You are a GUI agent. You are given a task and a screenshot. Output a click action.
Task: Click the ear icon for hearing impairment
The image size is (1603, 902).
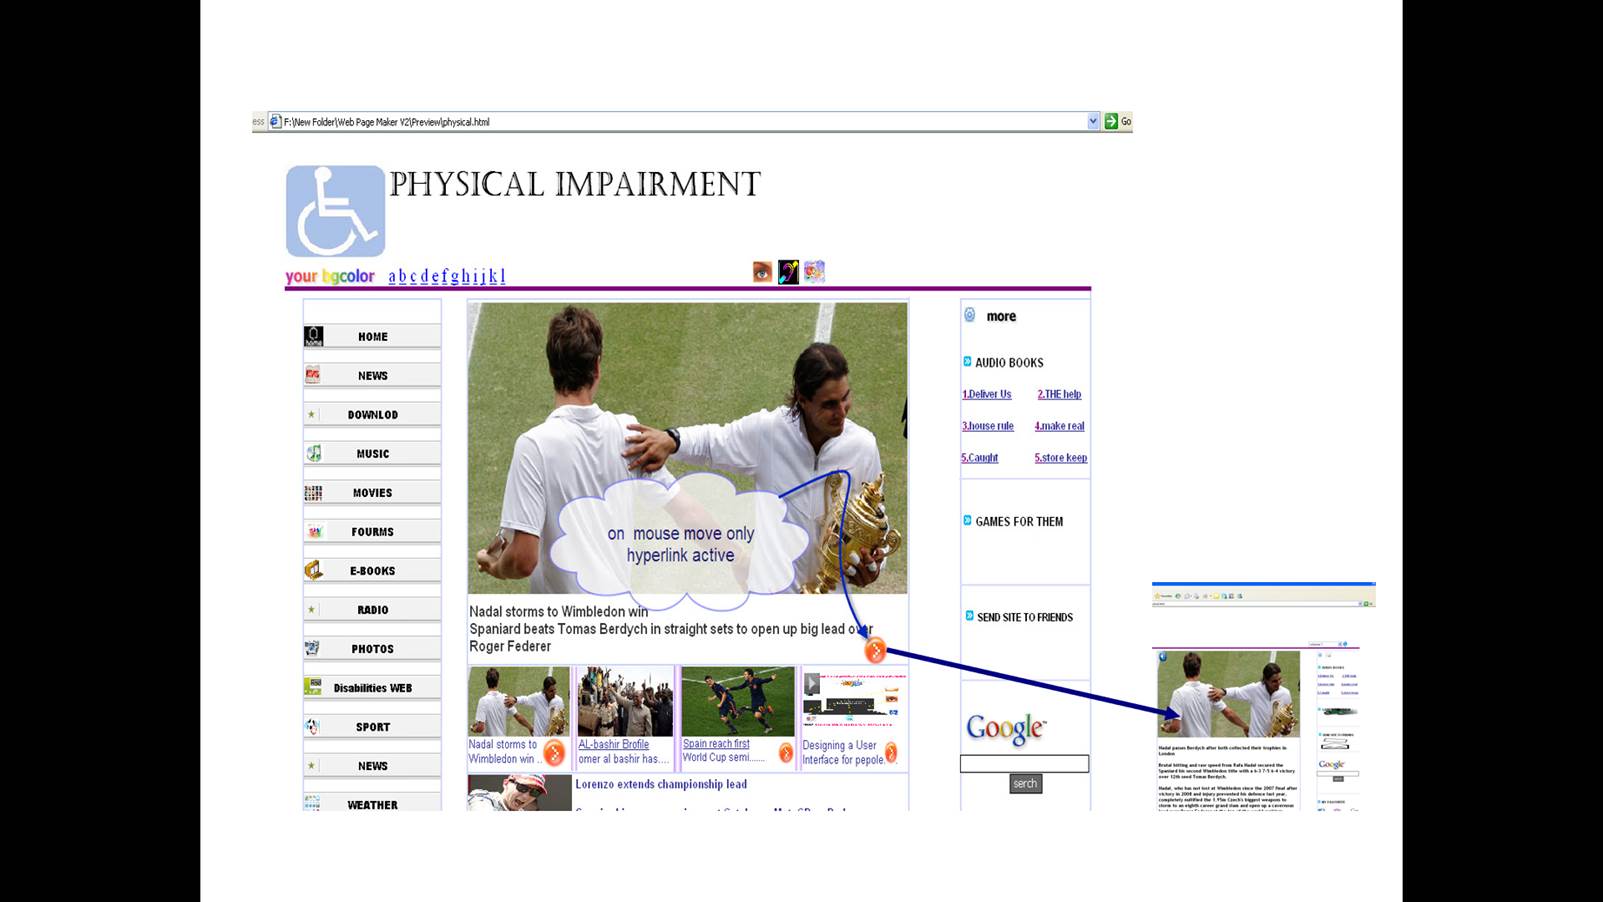pyautogui.click(x=788, y=272)
